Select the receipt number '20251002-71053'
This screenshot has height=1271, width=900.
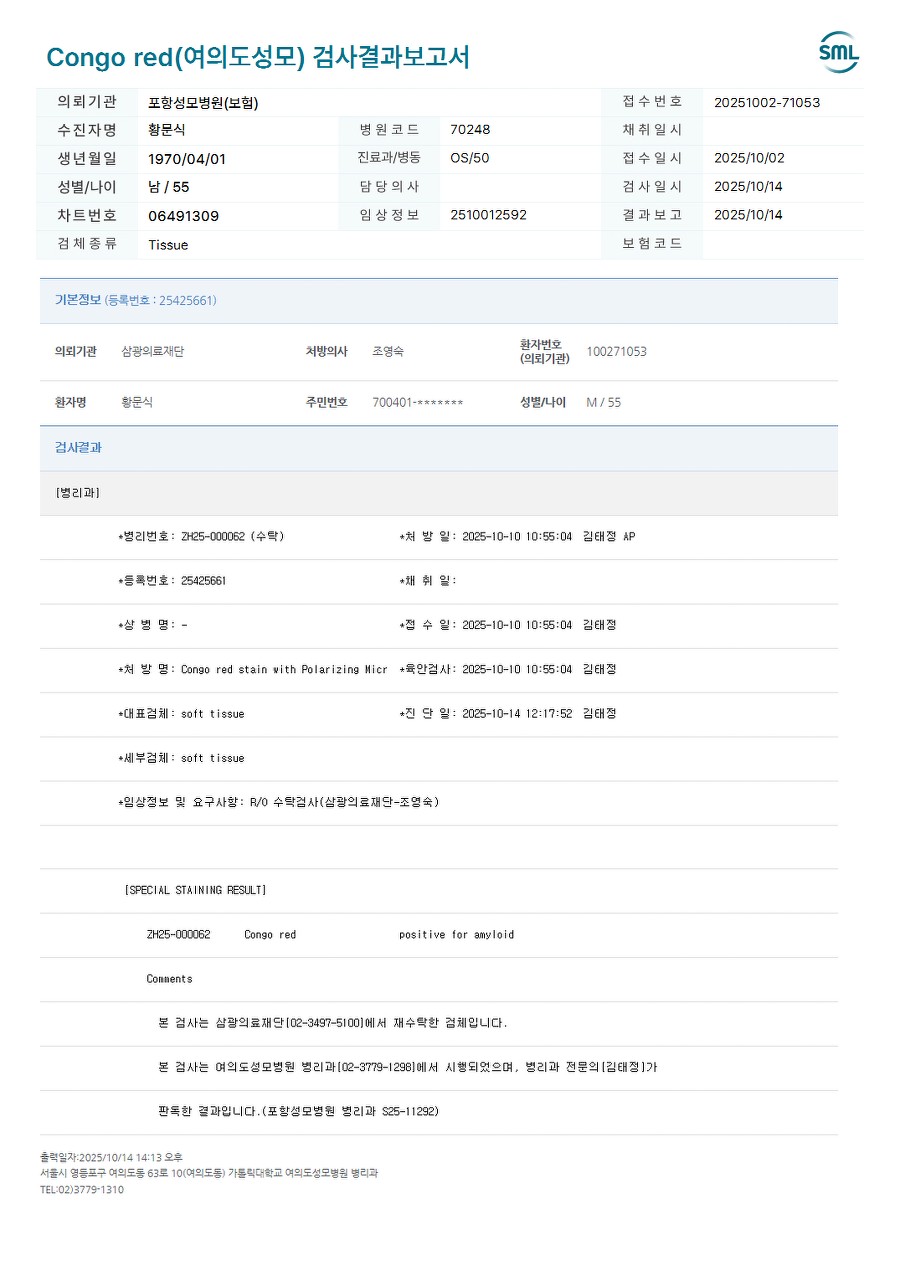click(x=767, y=102)
